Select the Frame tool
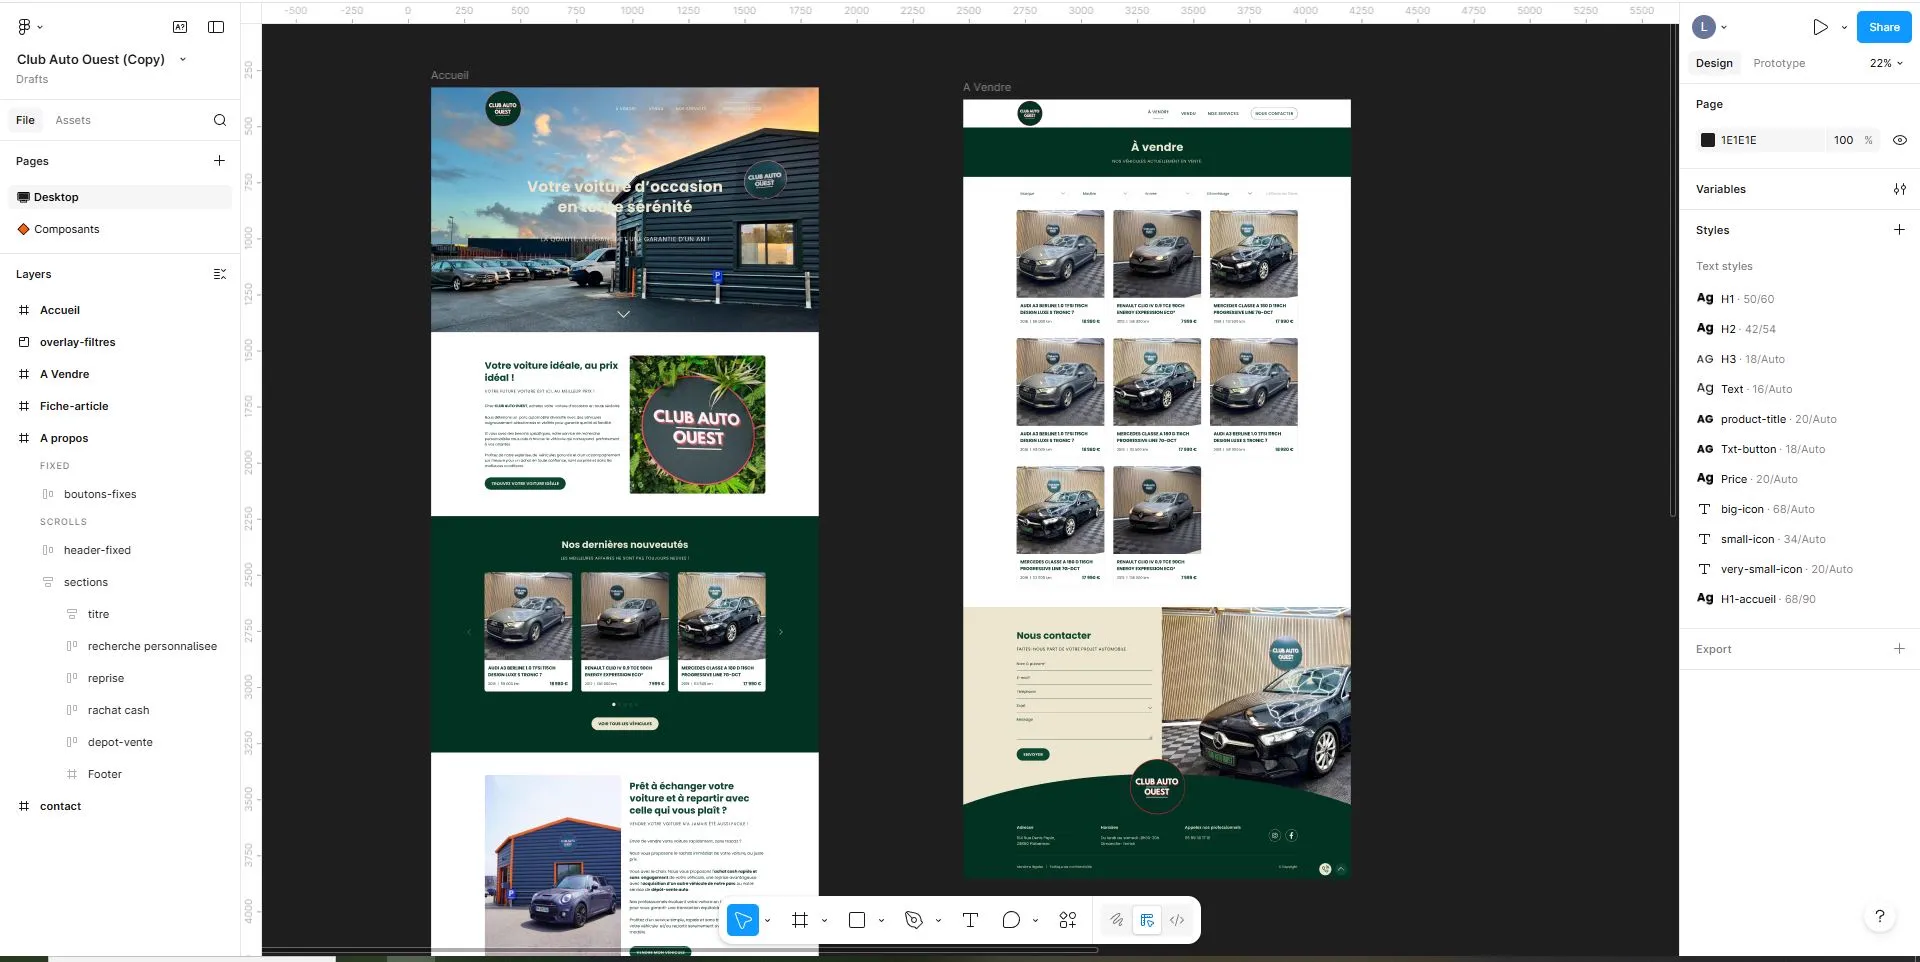1920x962 pixels. (799, 920)
